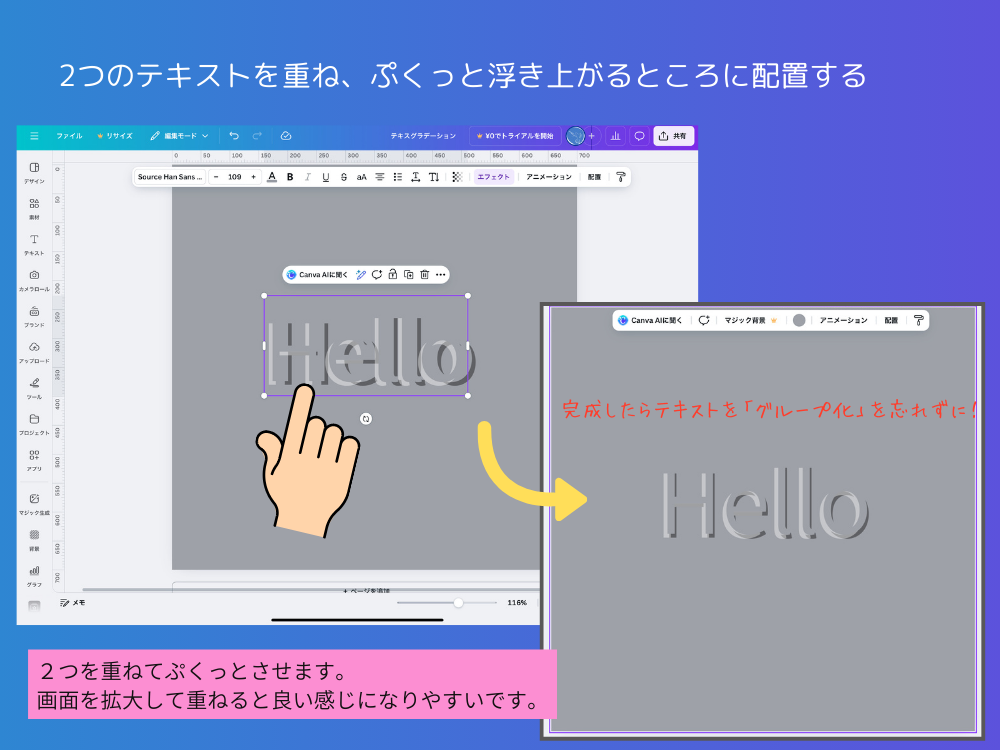The width and height of the screenshot is (1000, 750).
Task: Lock the selected Hello text
Action: tap(393, 274)
